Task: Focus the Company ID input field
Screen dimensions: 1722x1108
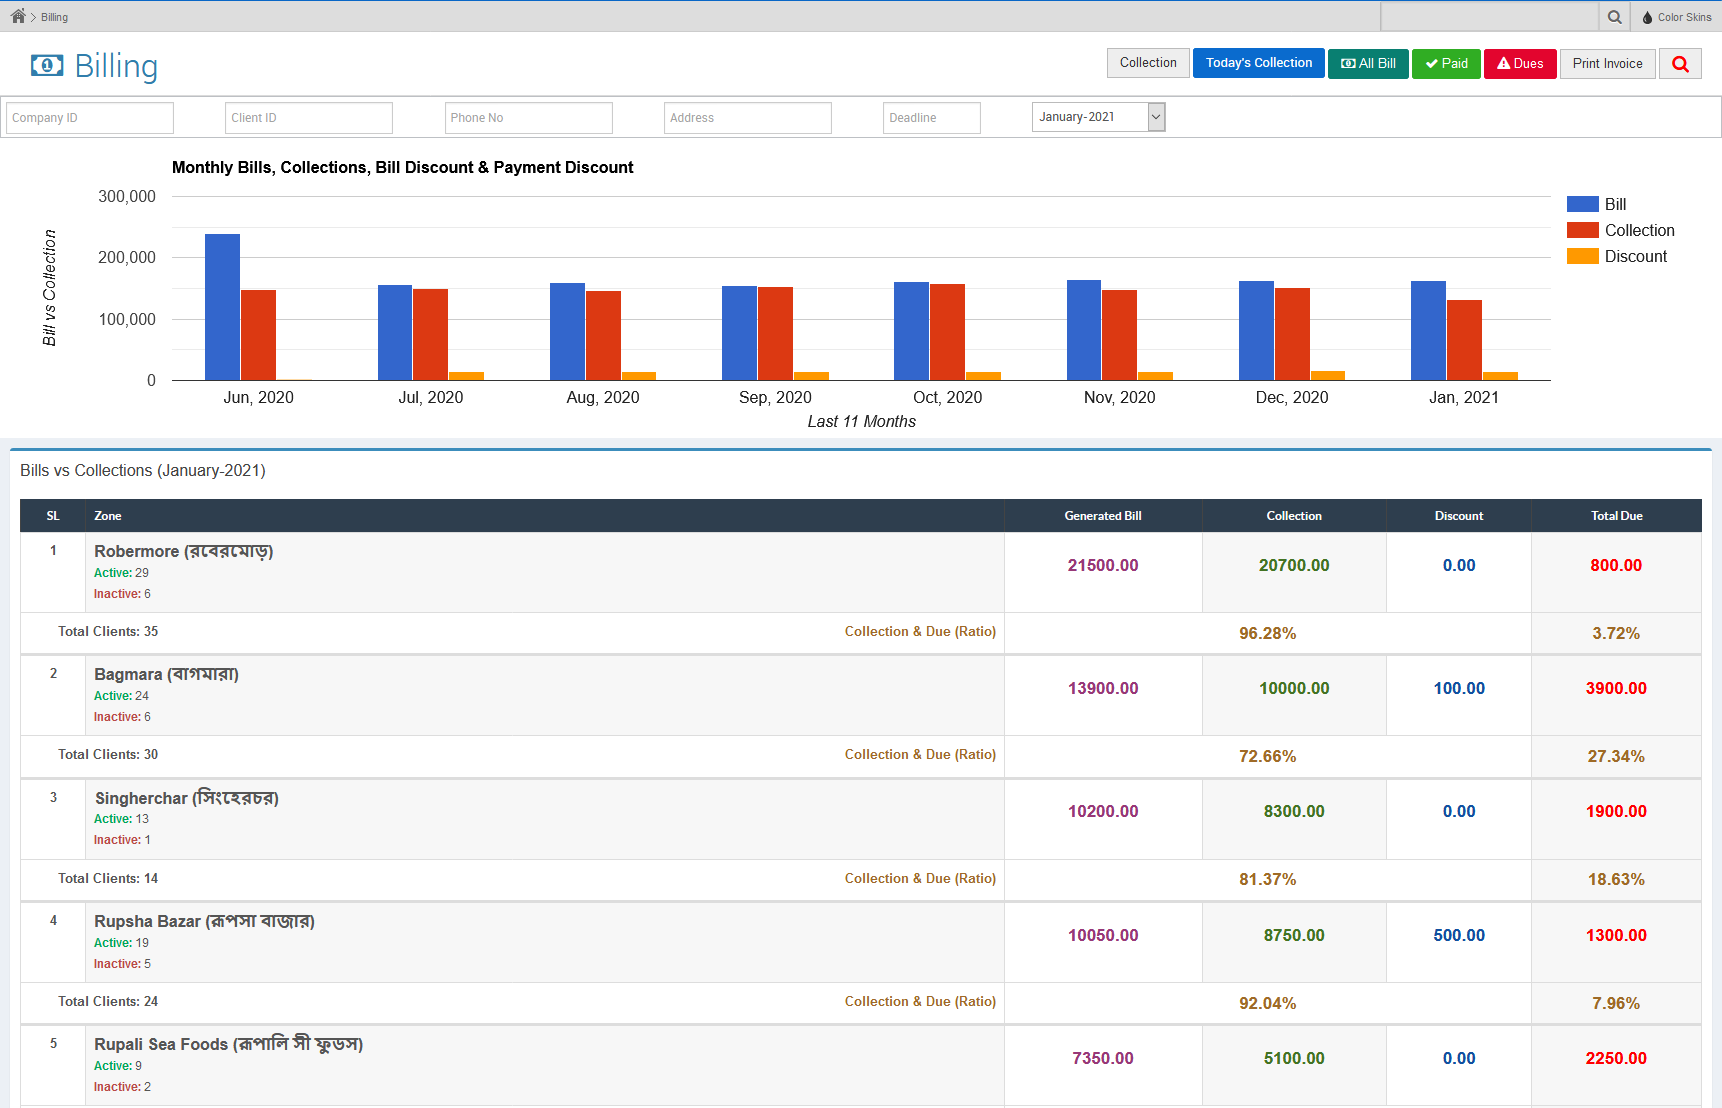Action: (90, 118)
